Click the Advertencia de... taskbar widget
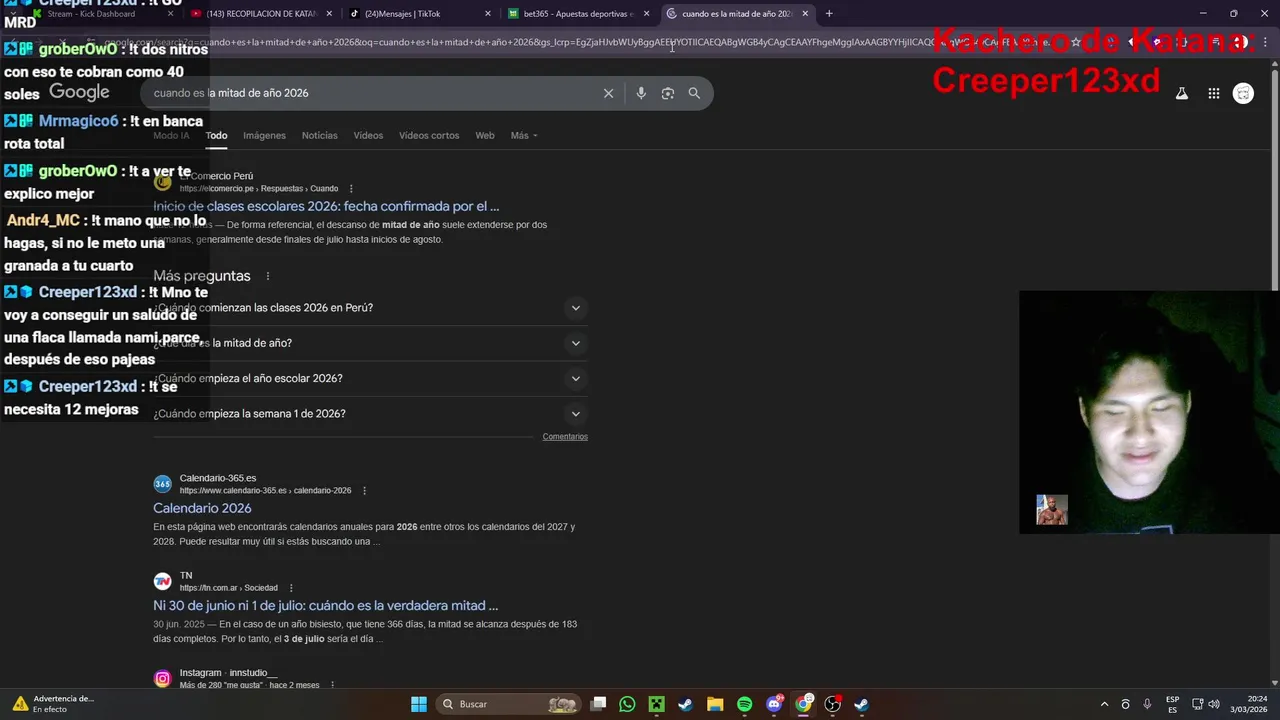 point(52,704)
